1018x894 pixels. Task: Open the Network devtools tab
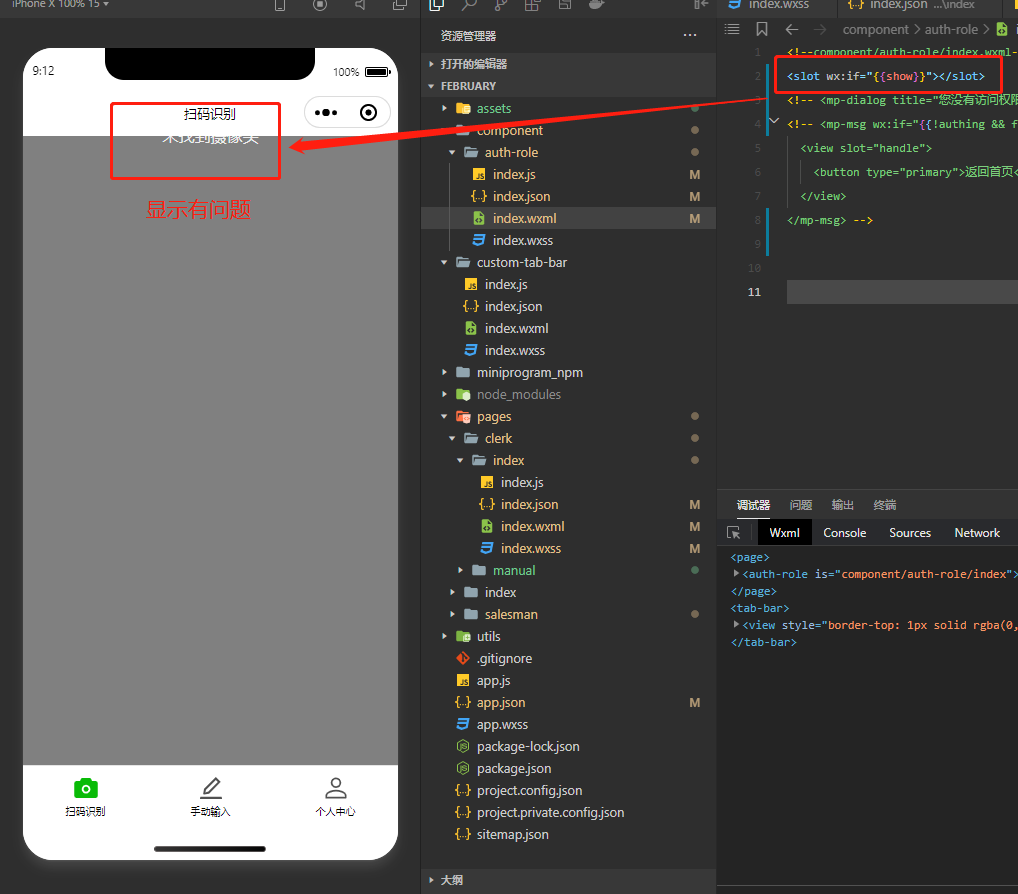click(976, 532)
